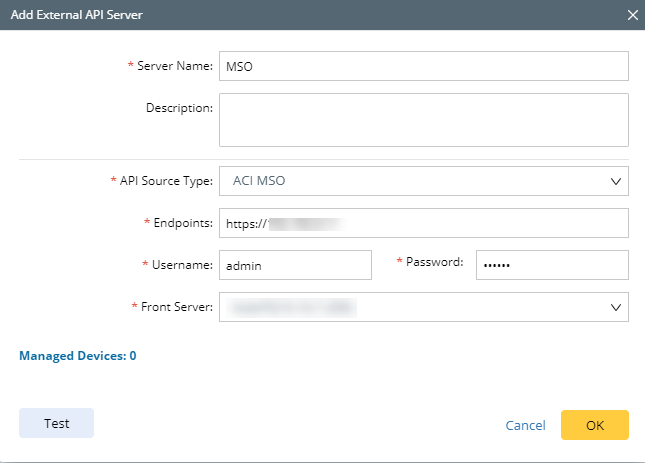Click the Server Name label
645x463 pixels.
click(173, 66)
